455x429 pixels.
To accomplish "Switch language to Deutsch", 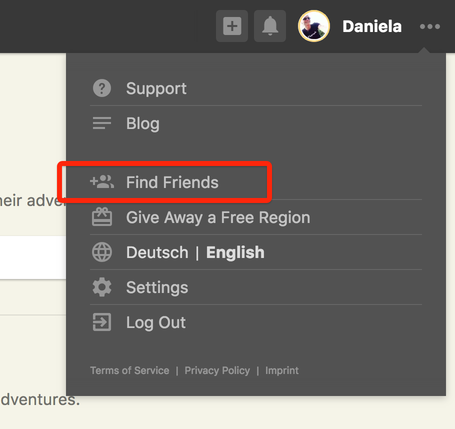I will [157, 252].
